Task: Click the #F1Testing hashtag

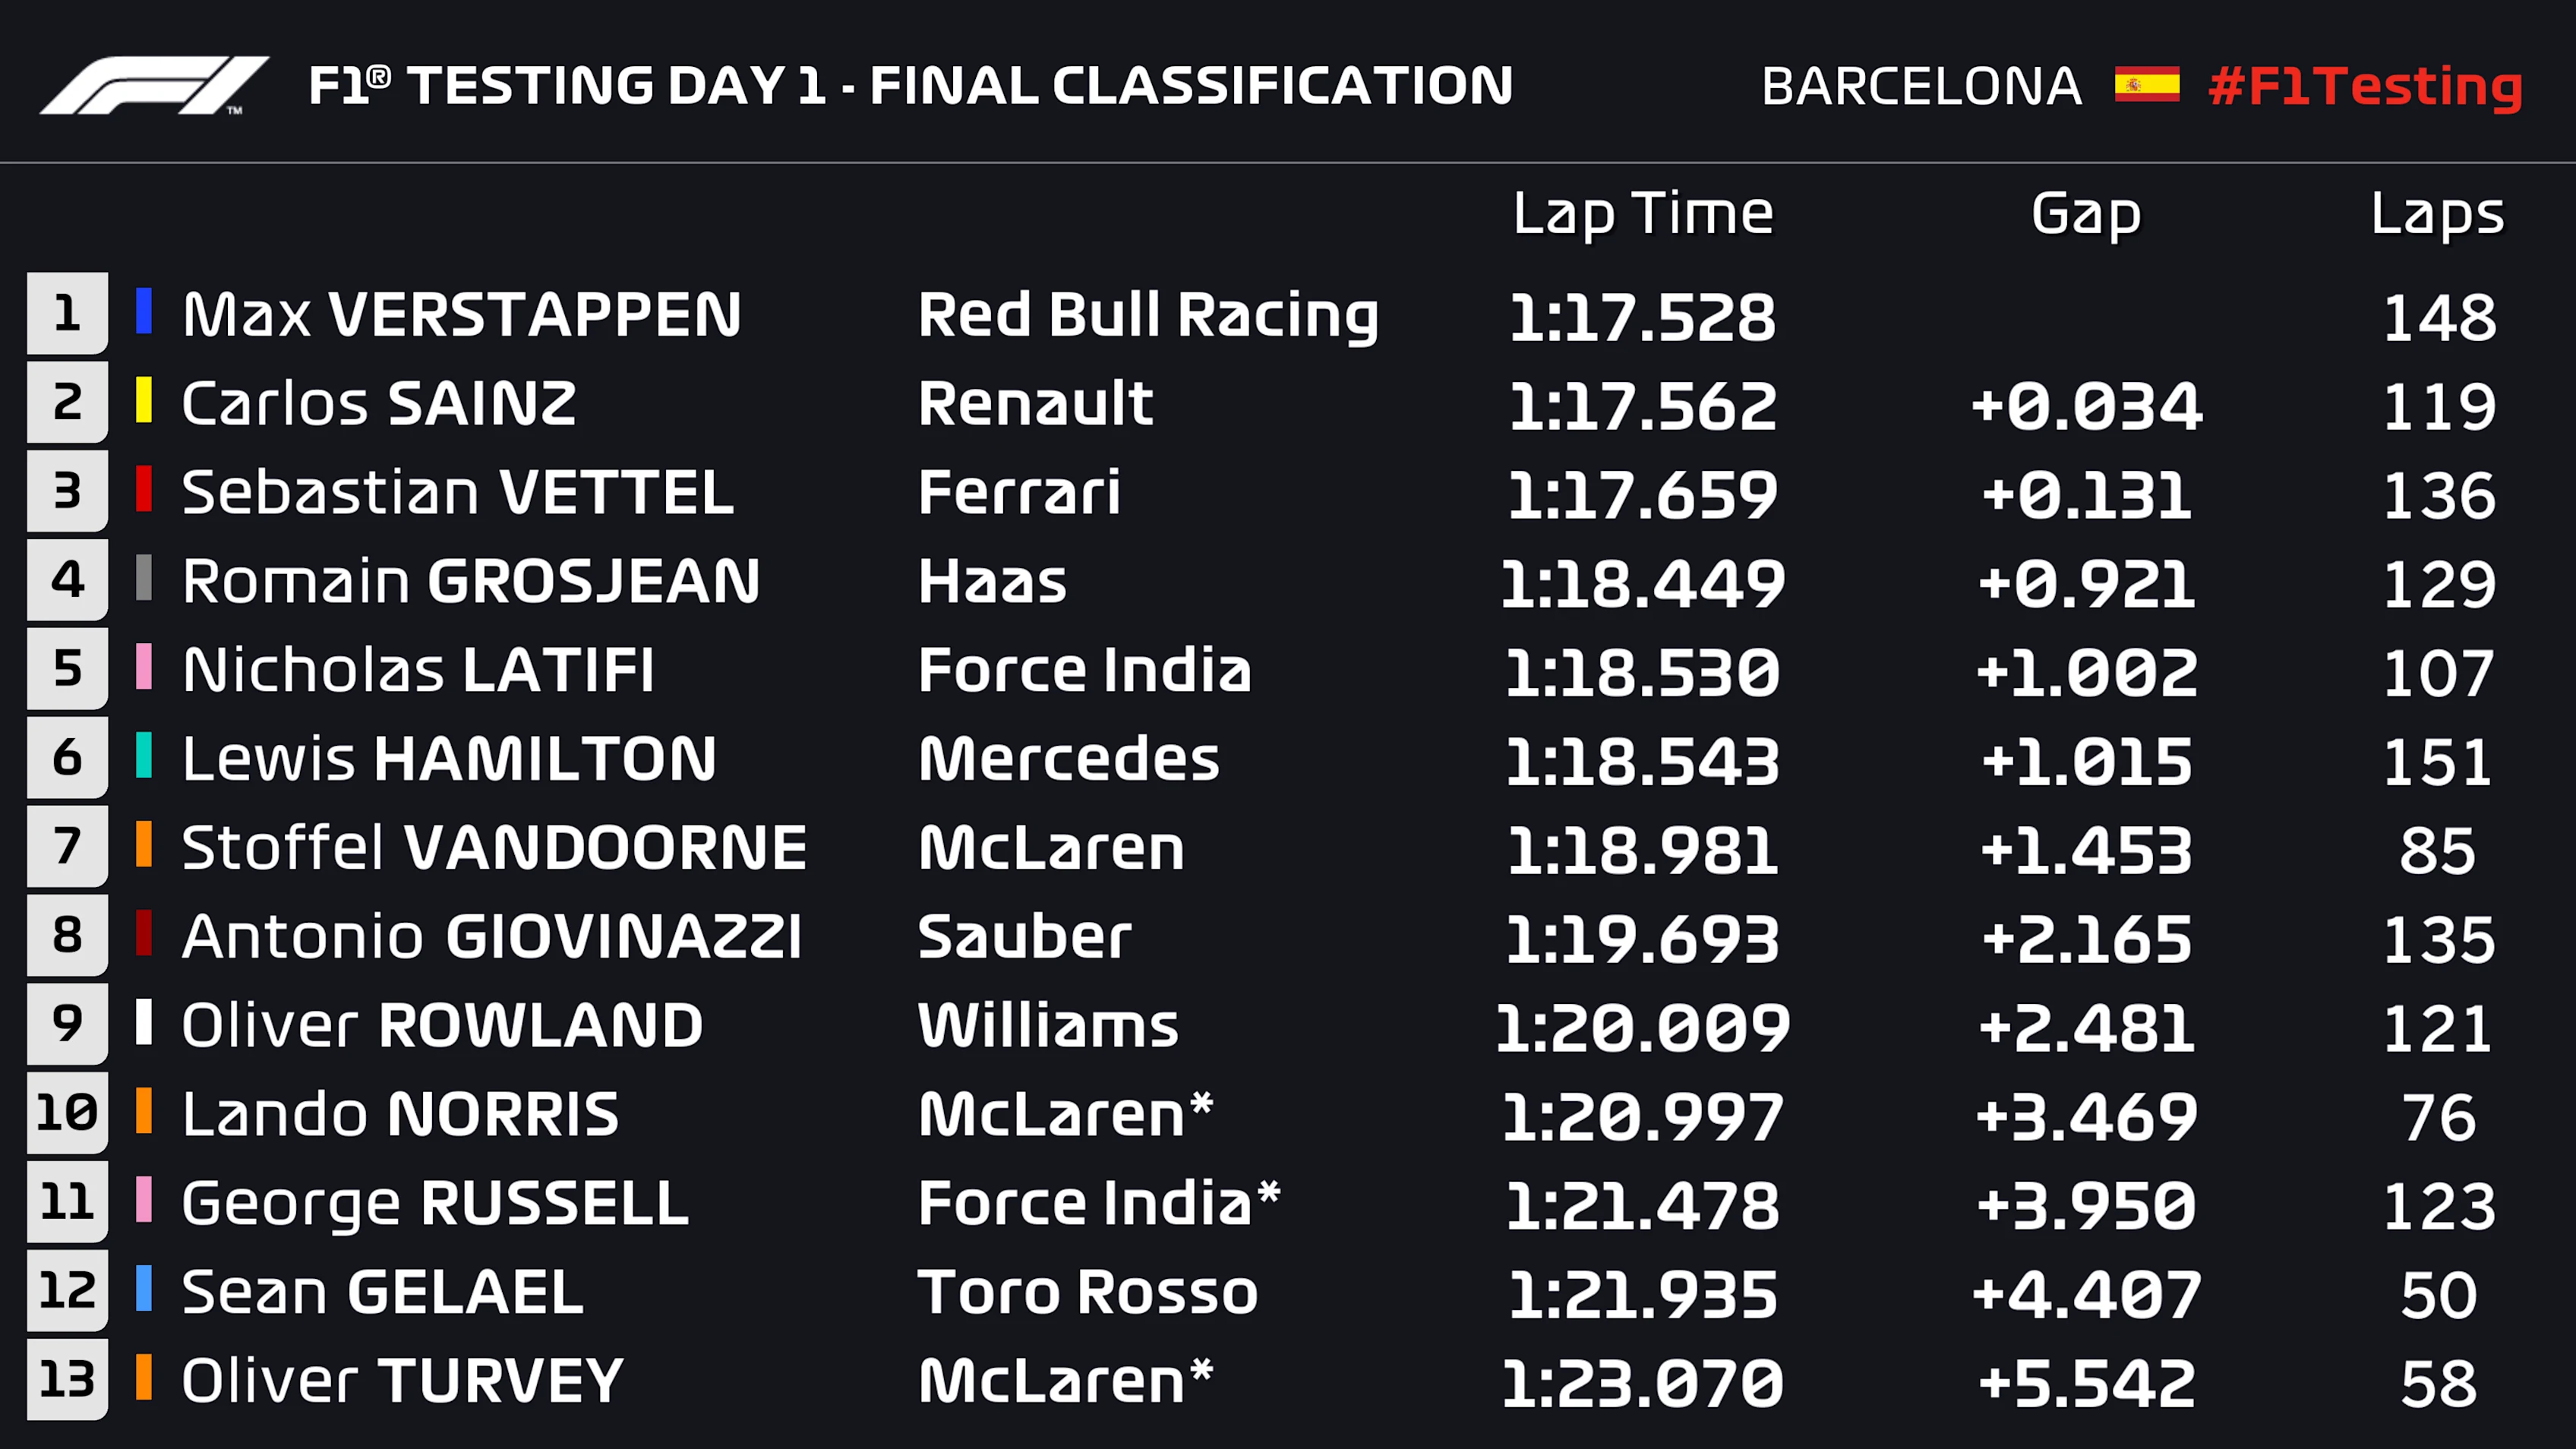Action: tap(2364, 86)
